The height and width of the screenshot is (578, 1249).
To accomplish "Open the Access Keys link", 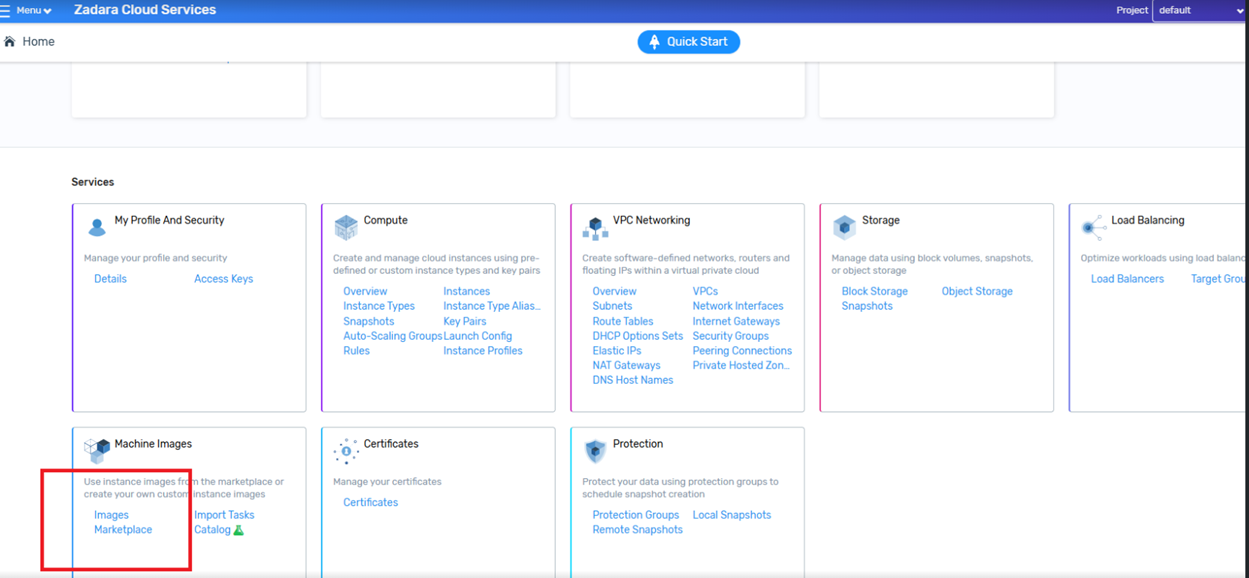I will click(224, 279).
